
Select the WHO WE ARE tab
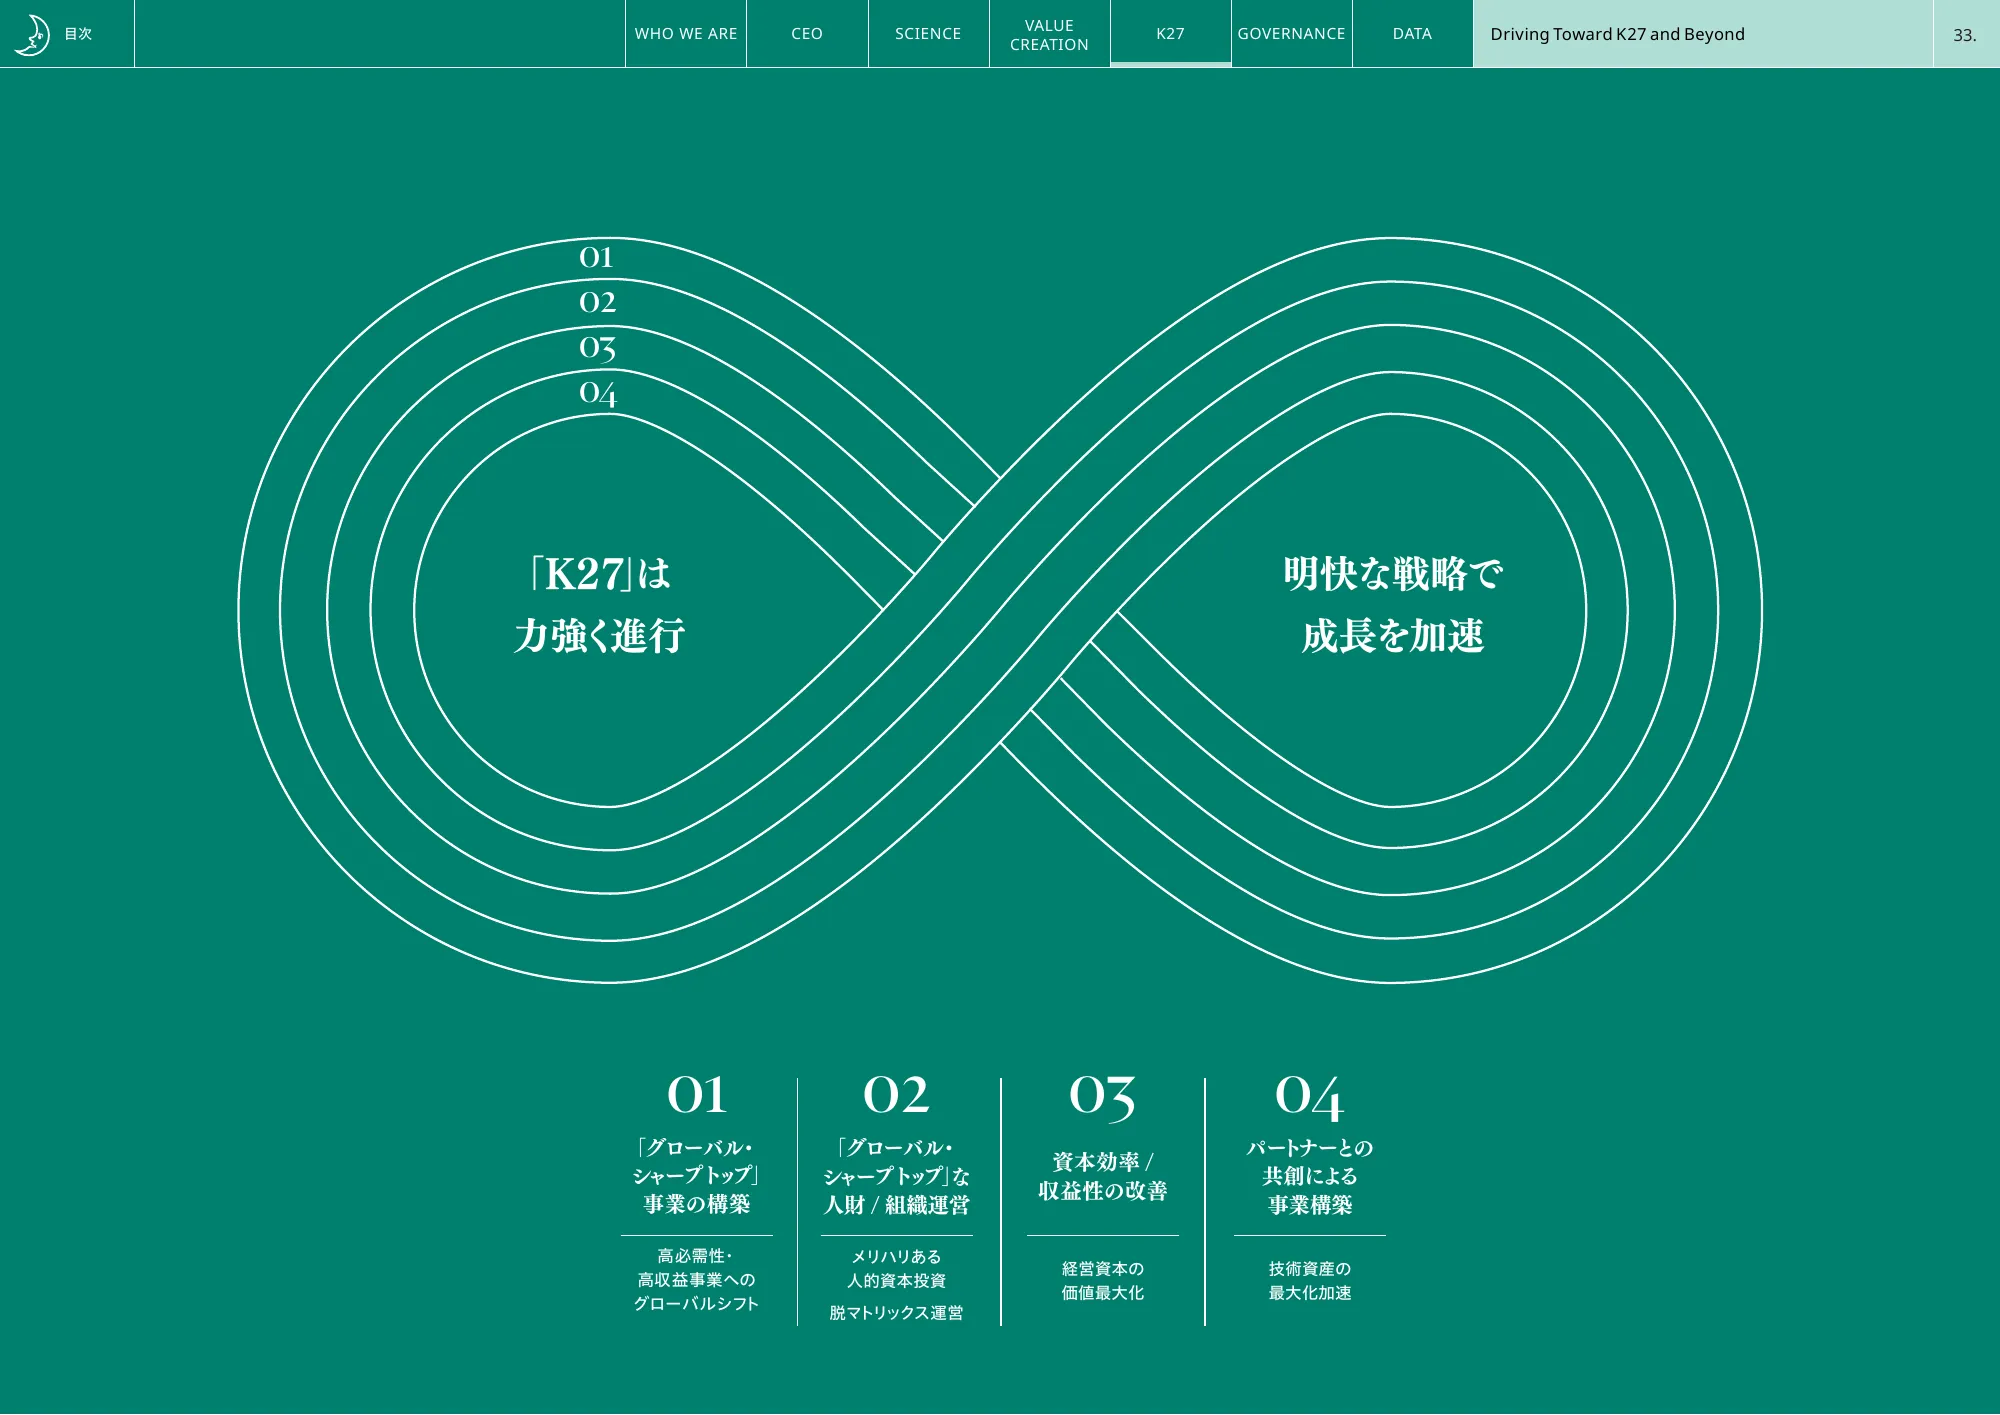pyautogui.click(x=686, y=33)
